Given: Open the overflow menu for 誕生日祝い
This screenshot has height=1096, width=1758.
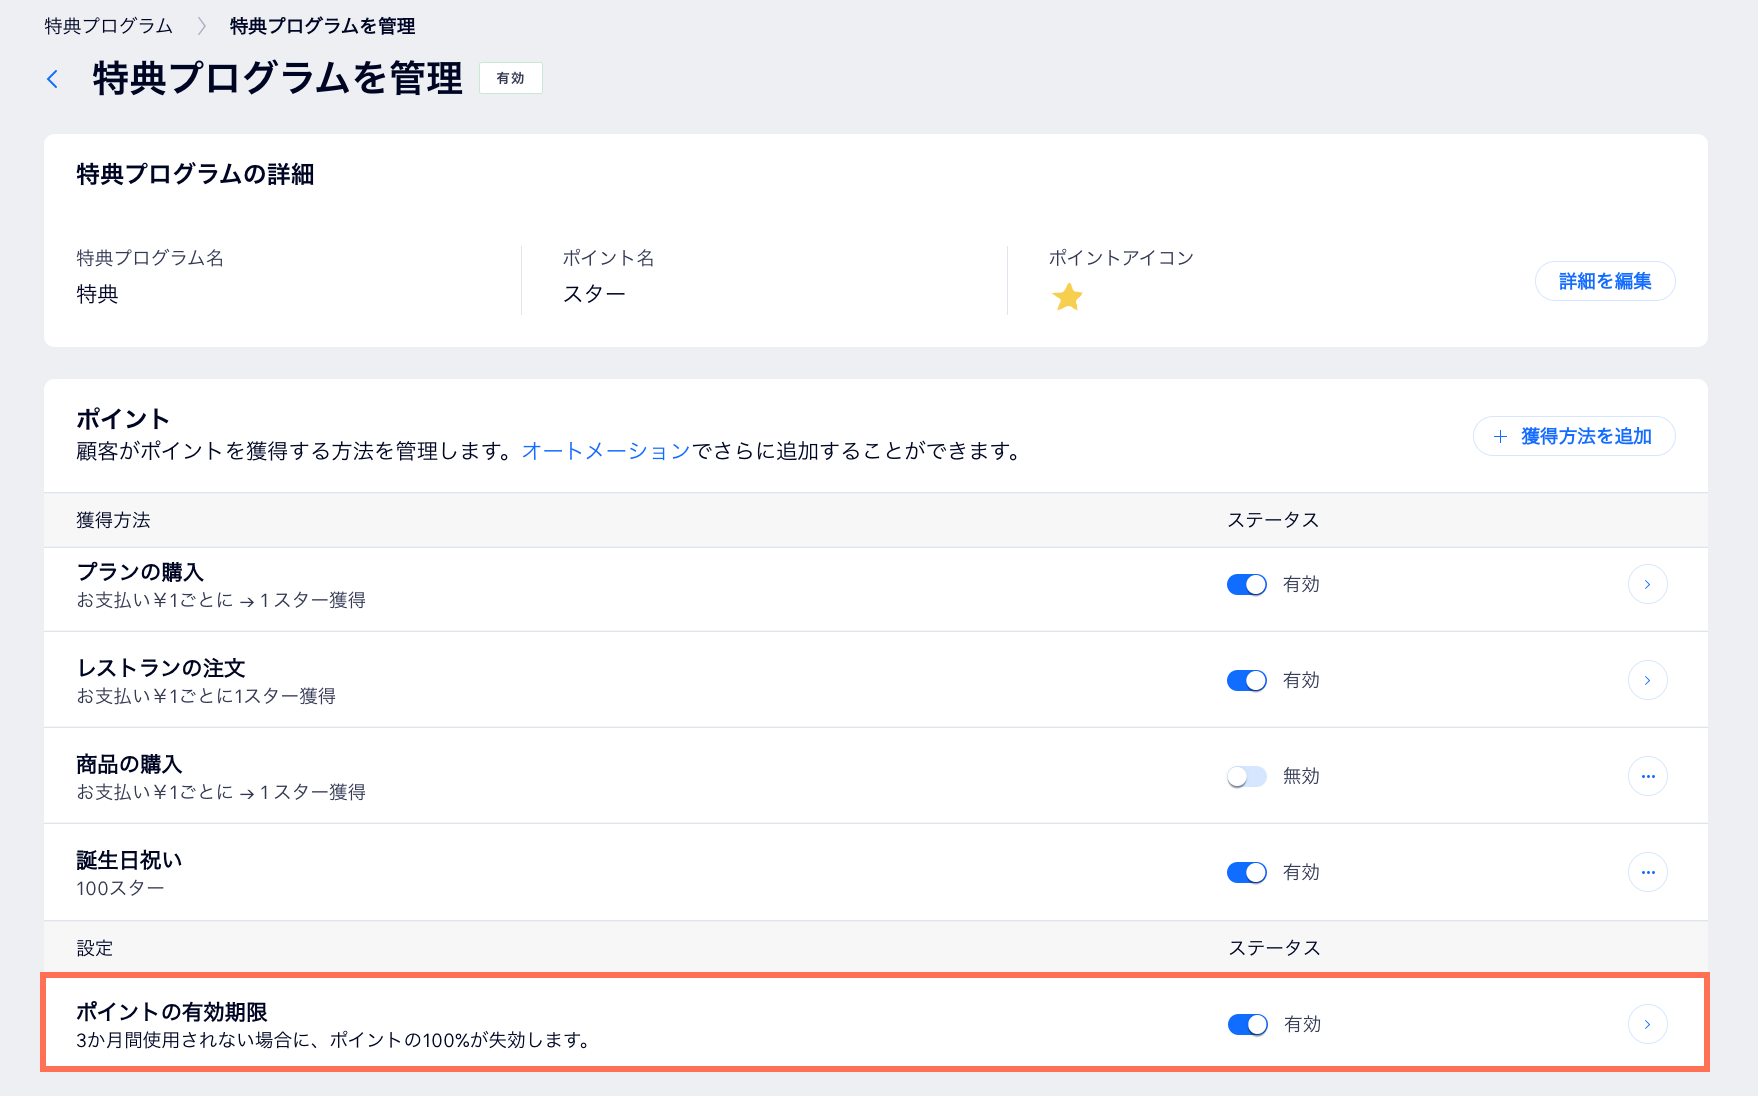Looking at the screenshot, I should click(x=1648, y=871).
